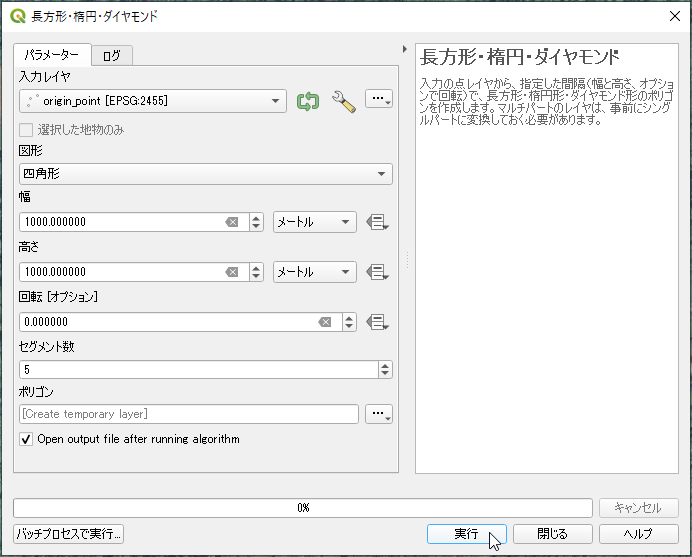This screenshot has height=557, width=692.
Task: Open ヘルプ help button
Action: pos(639,534)
